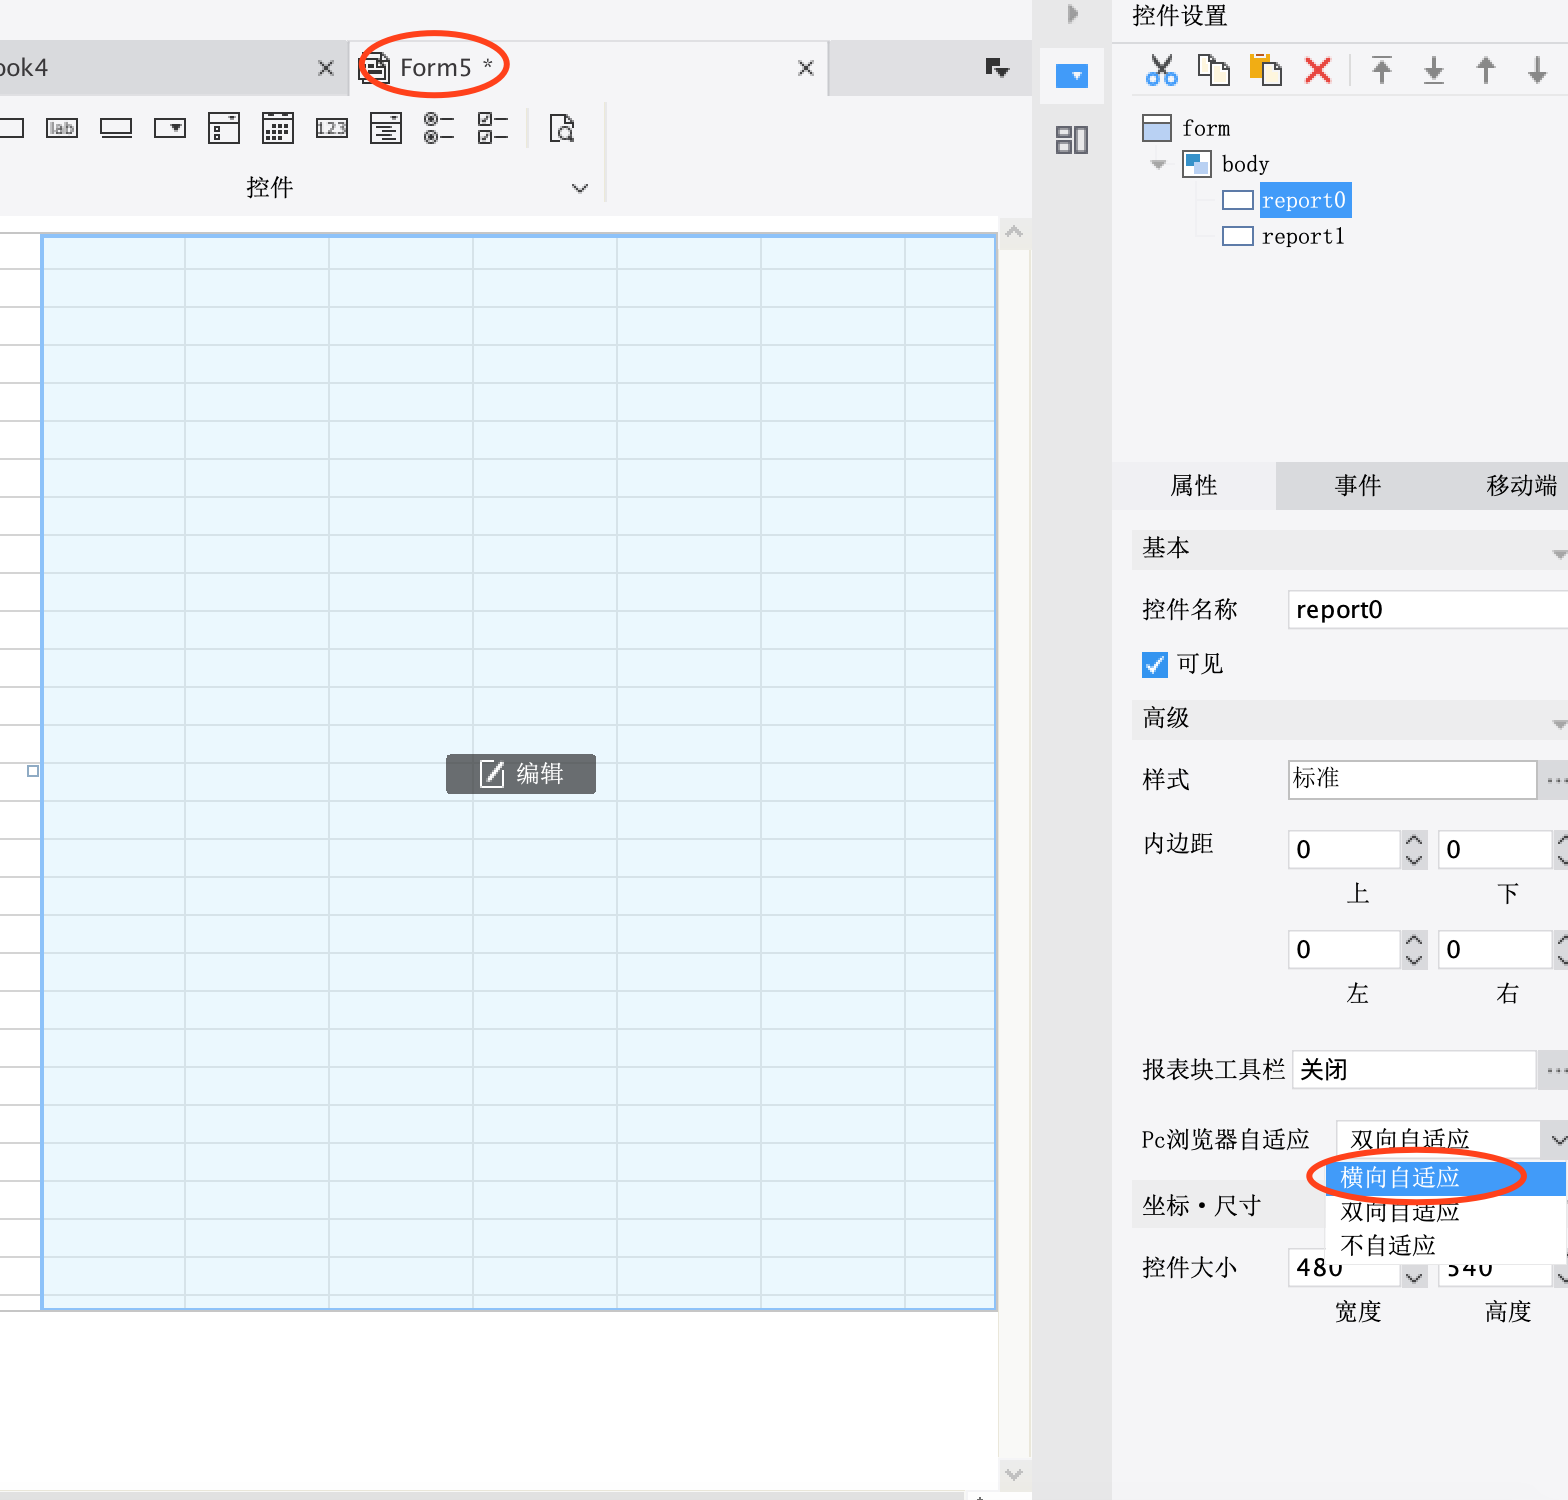
Task: Select the checkbox group widget icon
Action: pos(492,128)
